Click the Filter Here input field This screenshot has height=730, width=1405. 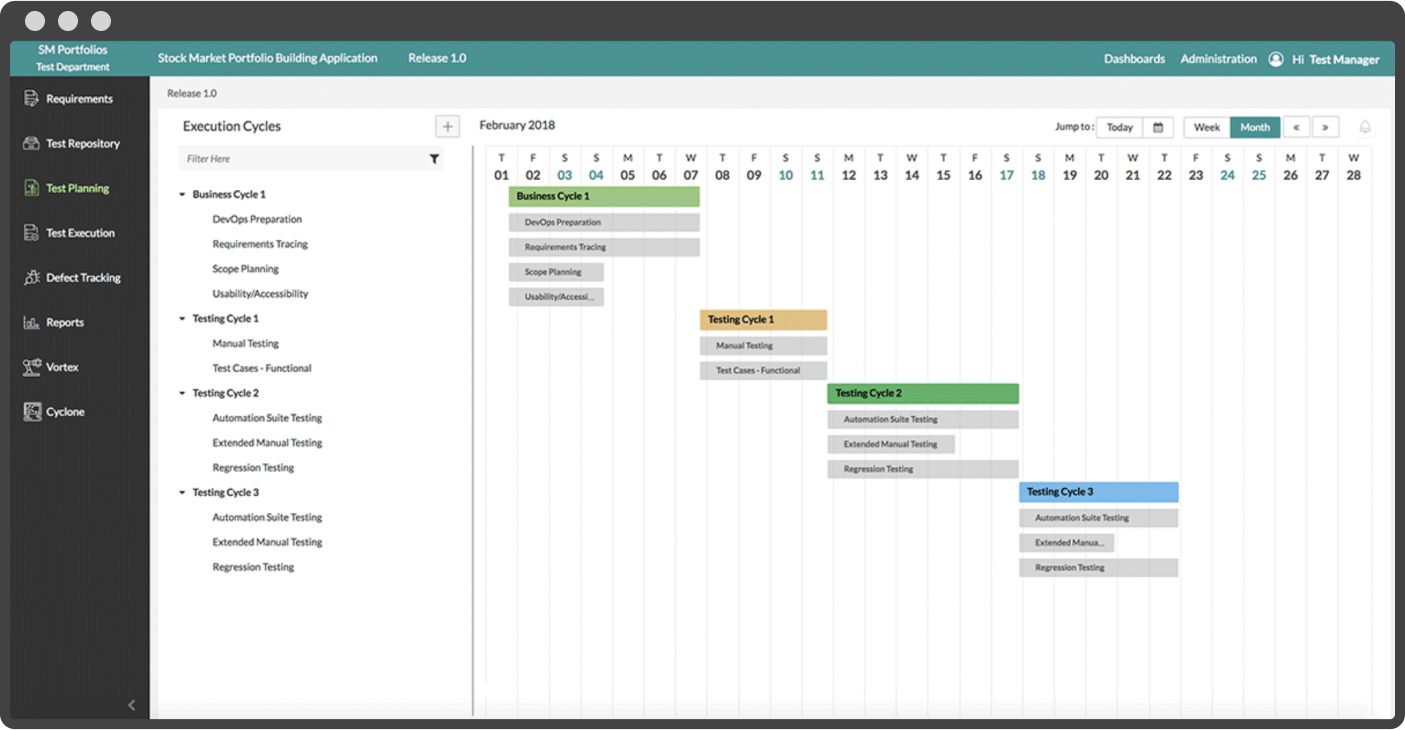click(x=300, y=159)
